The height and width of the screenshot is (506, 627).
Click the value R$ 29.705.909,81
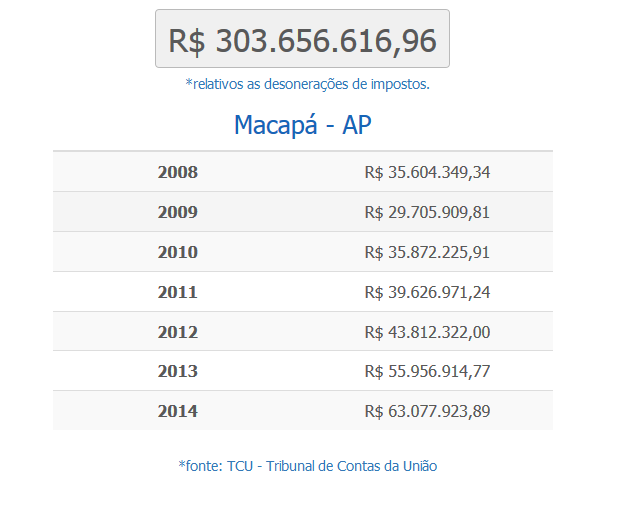coord(427,212)
